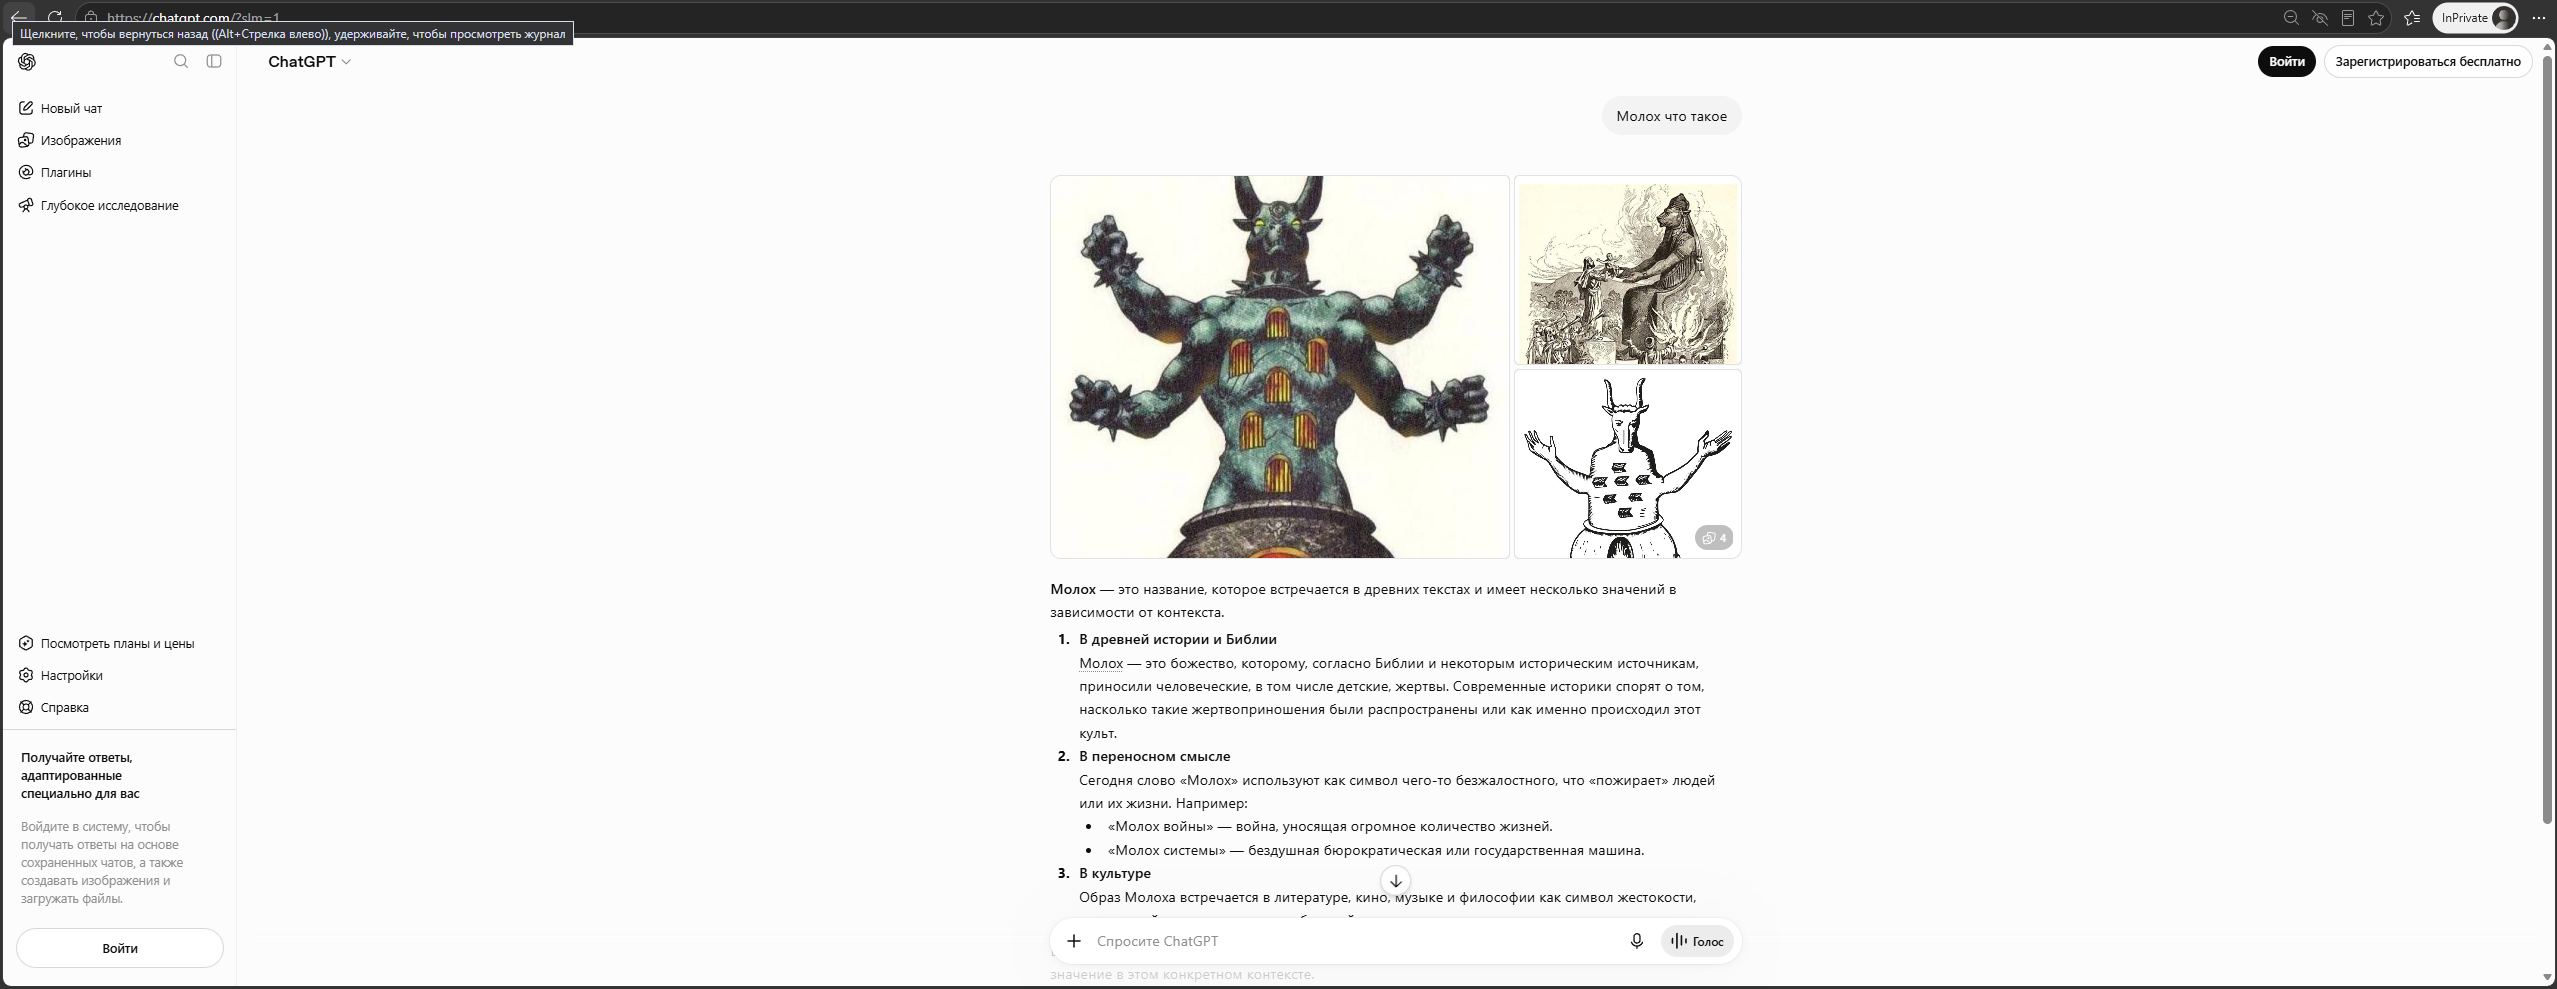Open the reader view page icon

pos(2348,17)
